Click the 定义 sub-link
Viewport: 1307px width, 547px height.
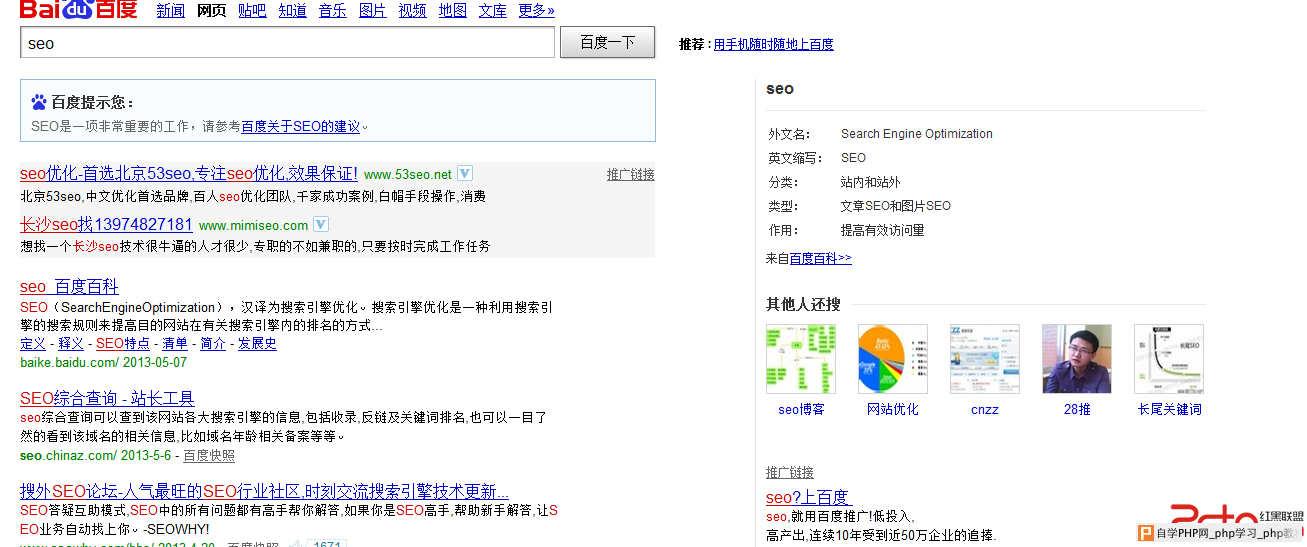click(x=33, y=343)
